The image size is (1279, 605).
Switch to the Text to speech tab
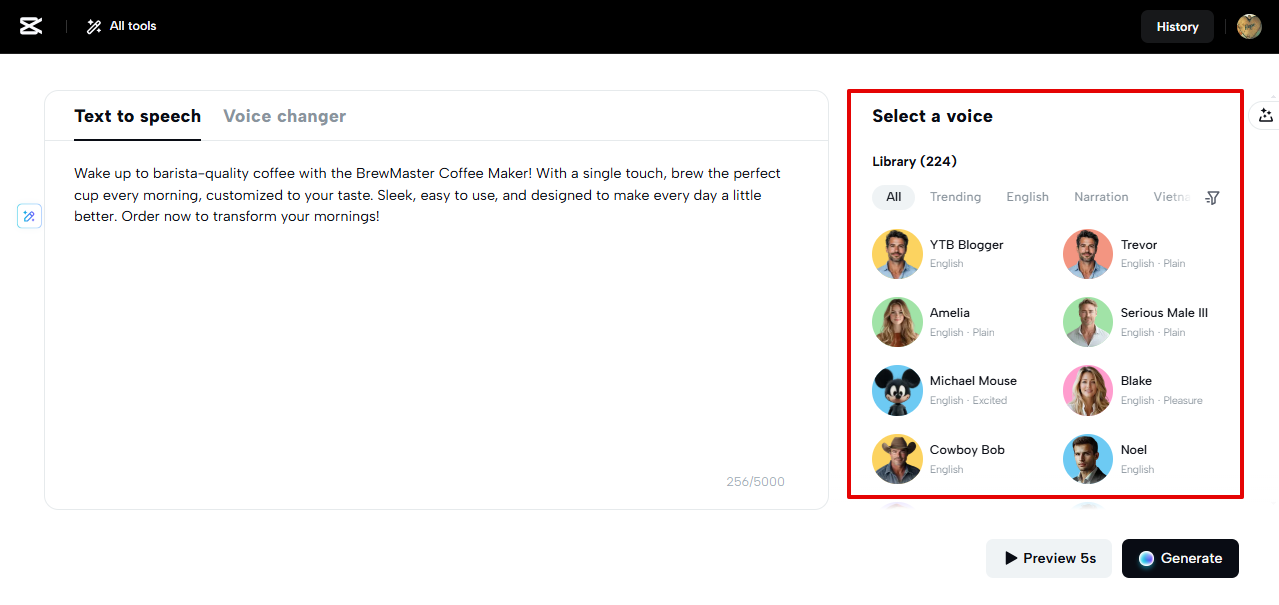[x=137, y=116]
